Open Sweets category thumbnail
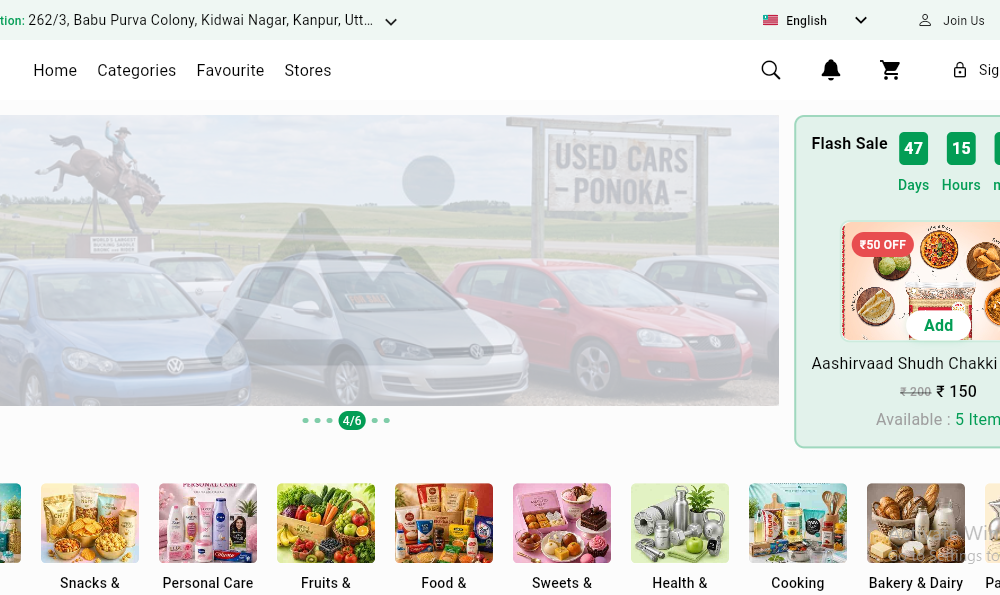The width and height of the screenshot is (1000, 595). pyautogui.click(x=562, y=523)
